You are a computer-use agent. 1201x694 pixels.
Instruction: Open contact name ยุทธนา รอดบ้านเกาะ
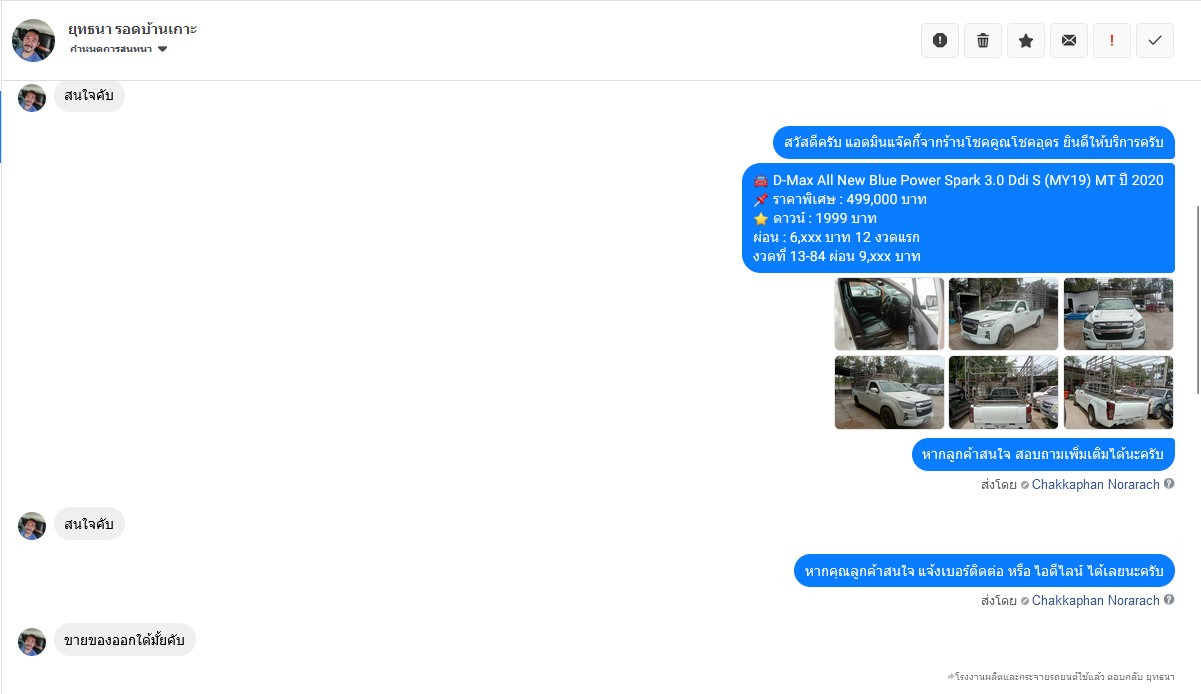click(x=132, y=28)
